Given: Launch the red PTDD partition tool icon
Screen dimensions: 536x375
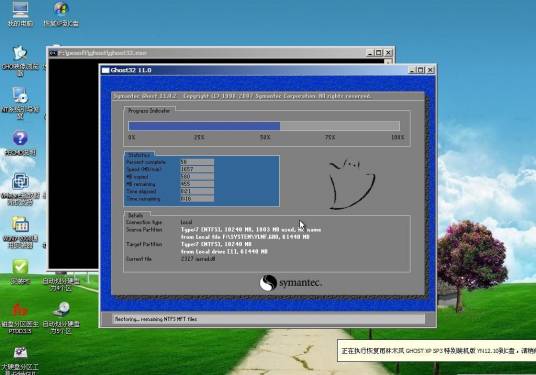Looking at the screenshot, I should tap(20, 318).
